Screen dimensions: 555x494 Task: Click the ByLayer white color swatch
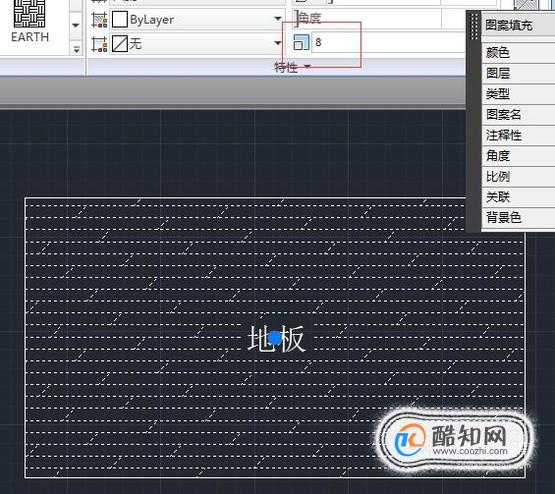[120, 19]
